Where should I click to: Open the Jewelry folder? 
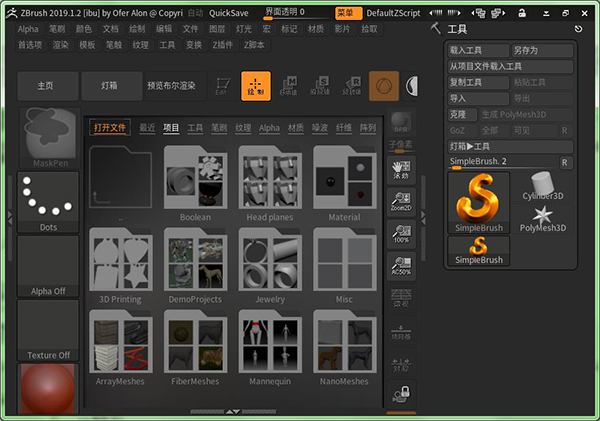[x=270, y=266]
